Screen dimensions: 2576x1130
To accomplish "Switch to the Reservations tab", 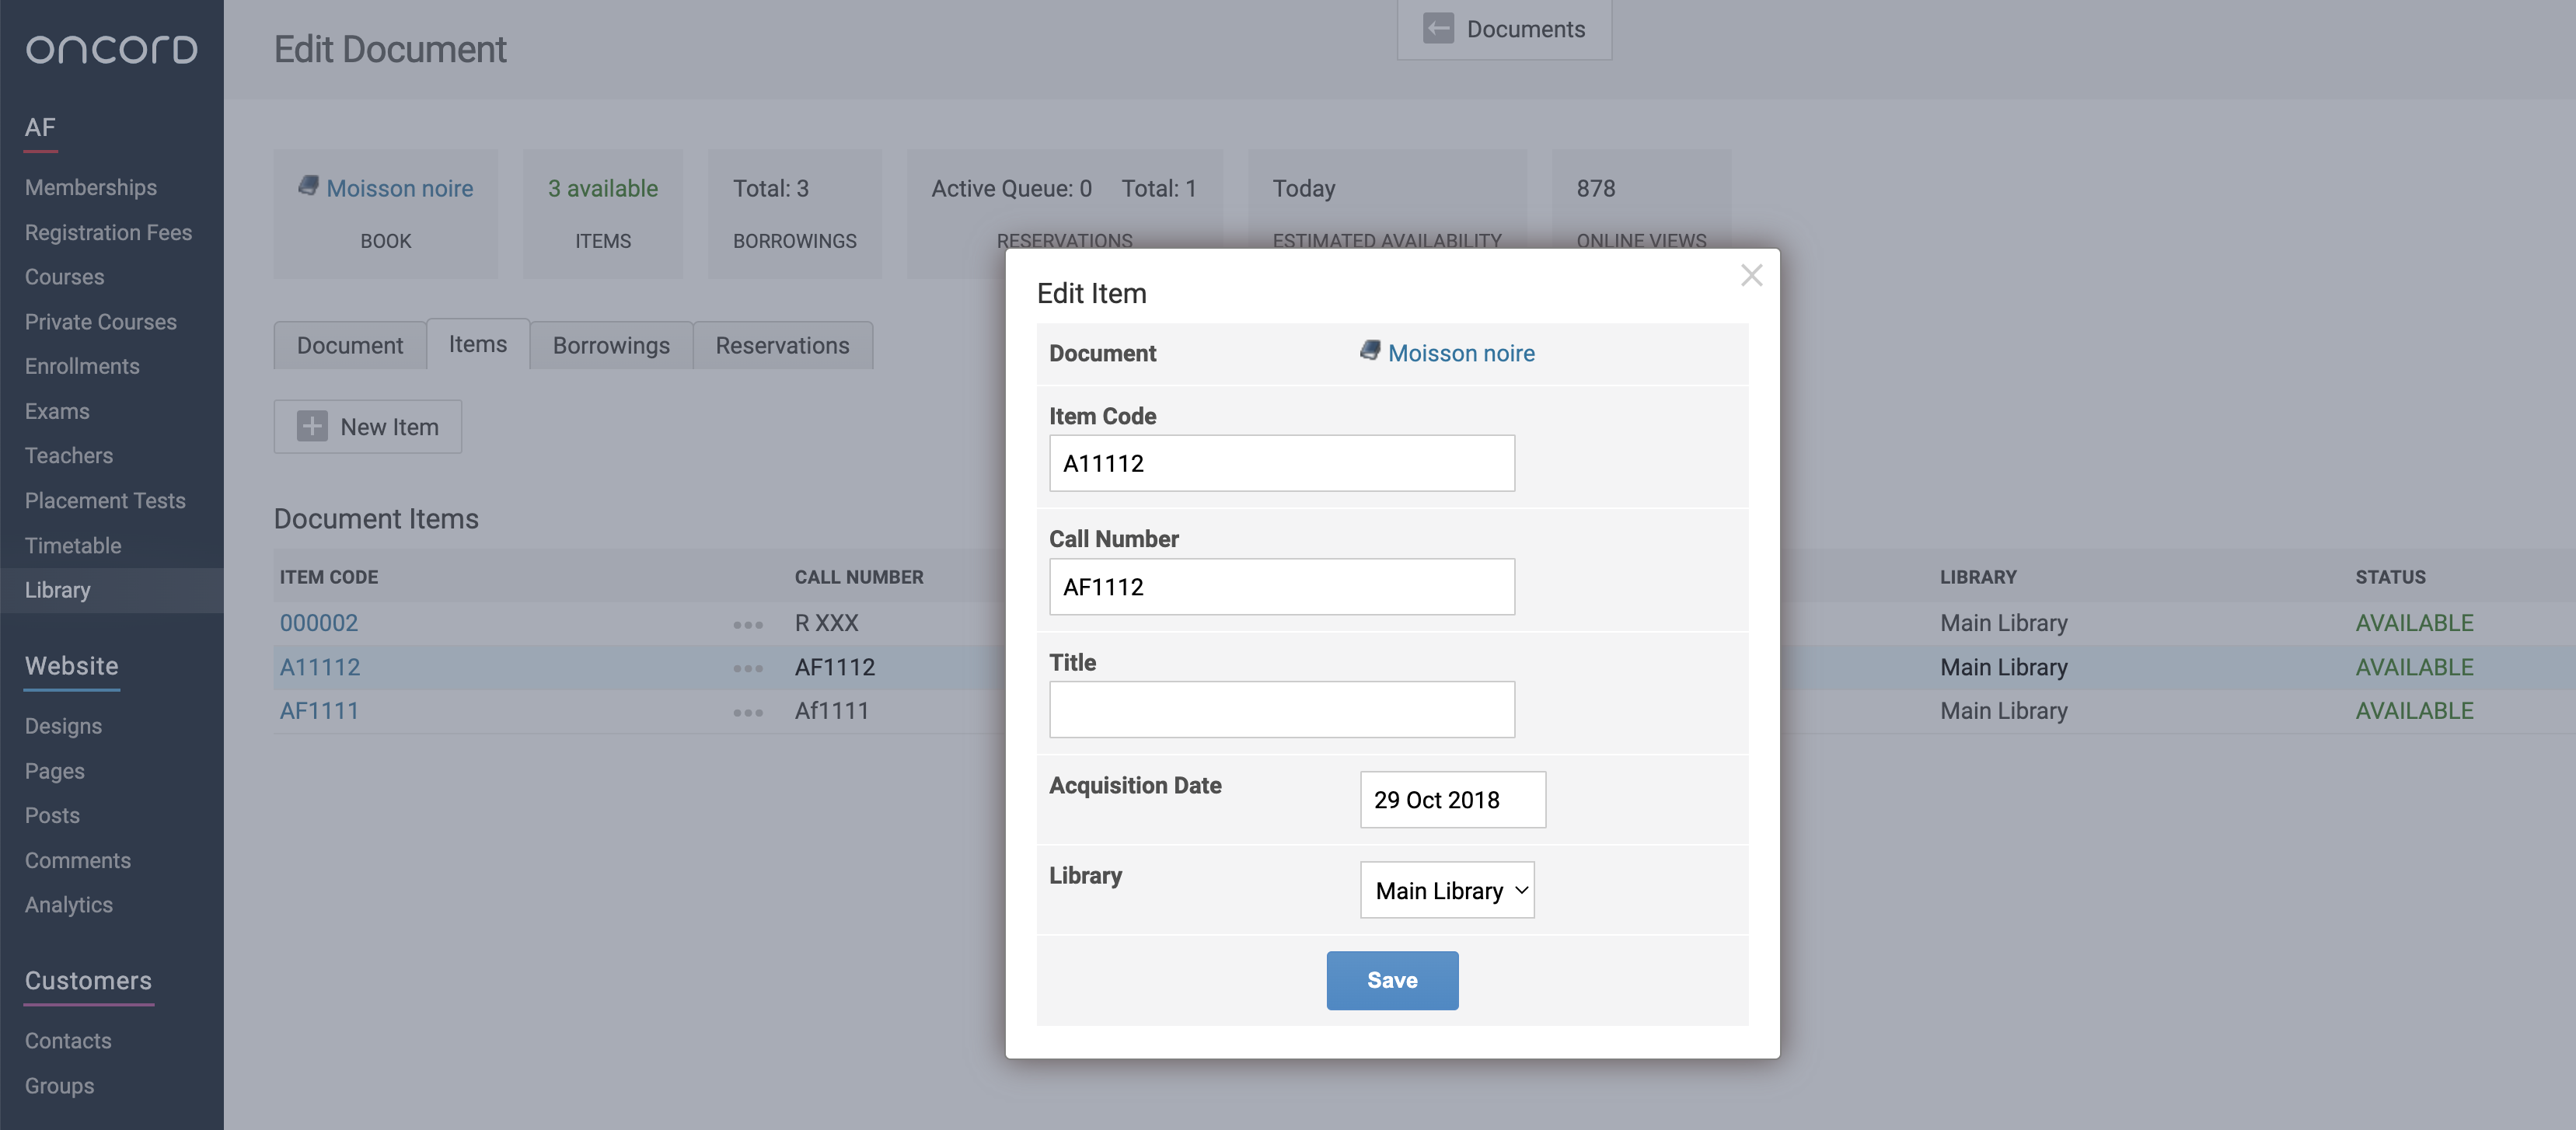I will (x=782, y=345).
